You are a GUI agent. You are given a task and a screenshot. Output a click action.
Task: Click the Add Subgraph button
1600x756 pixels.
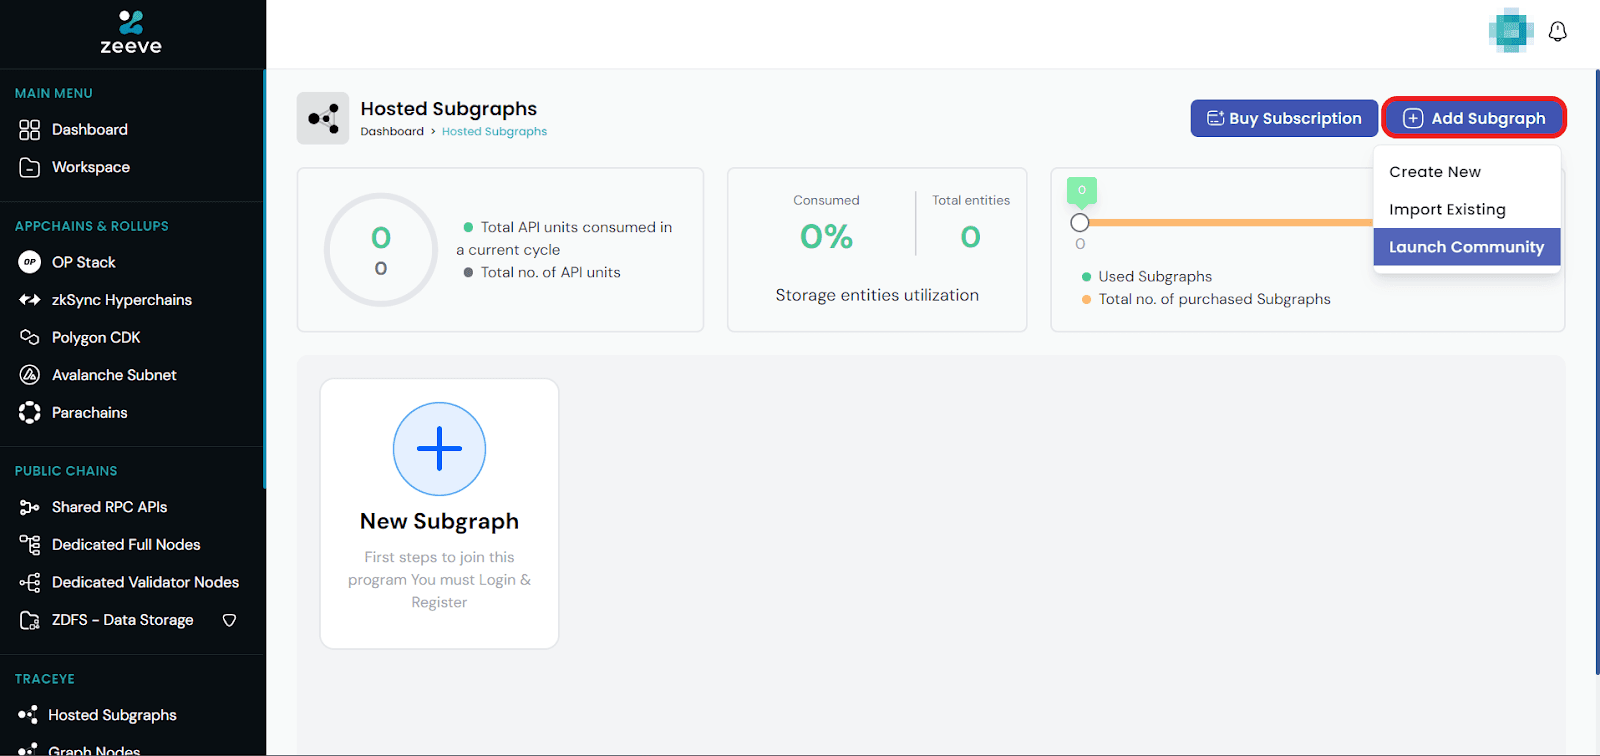tap(1474, 118)
